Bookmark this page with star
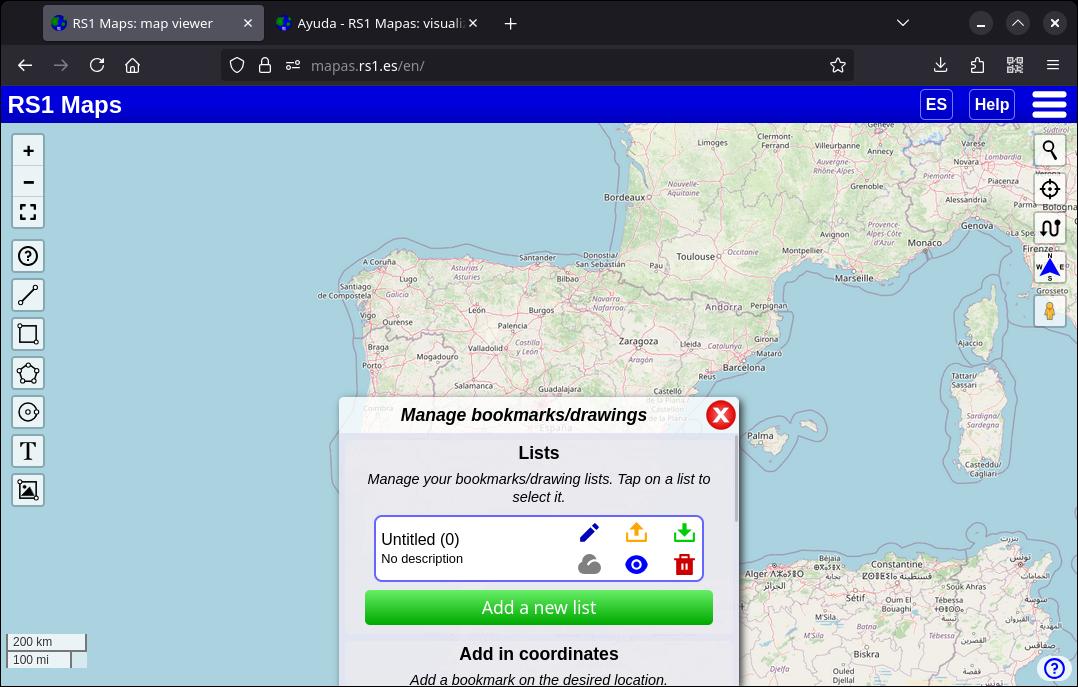The image size is (1078, 687). [x=837, y=65]
